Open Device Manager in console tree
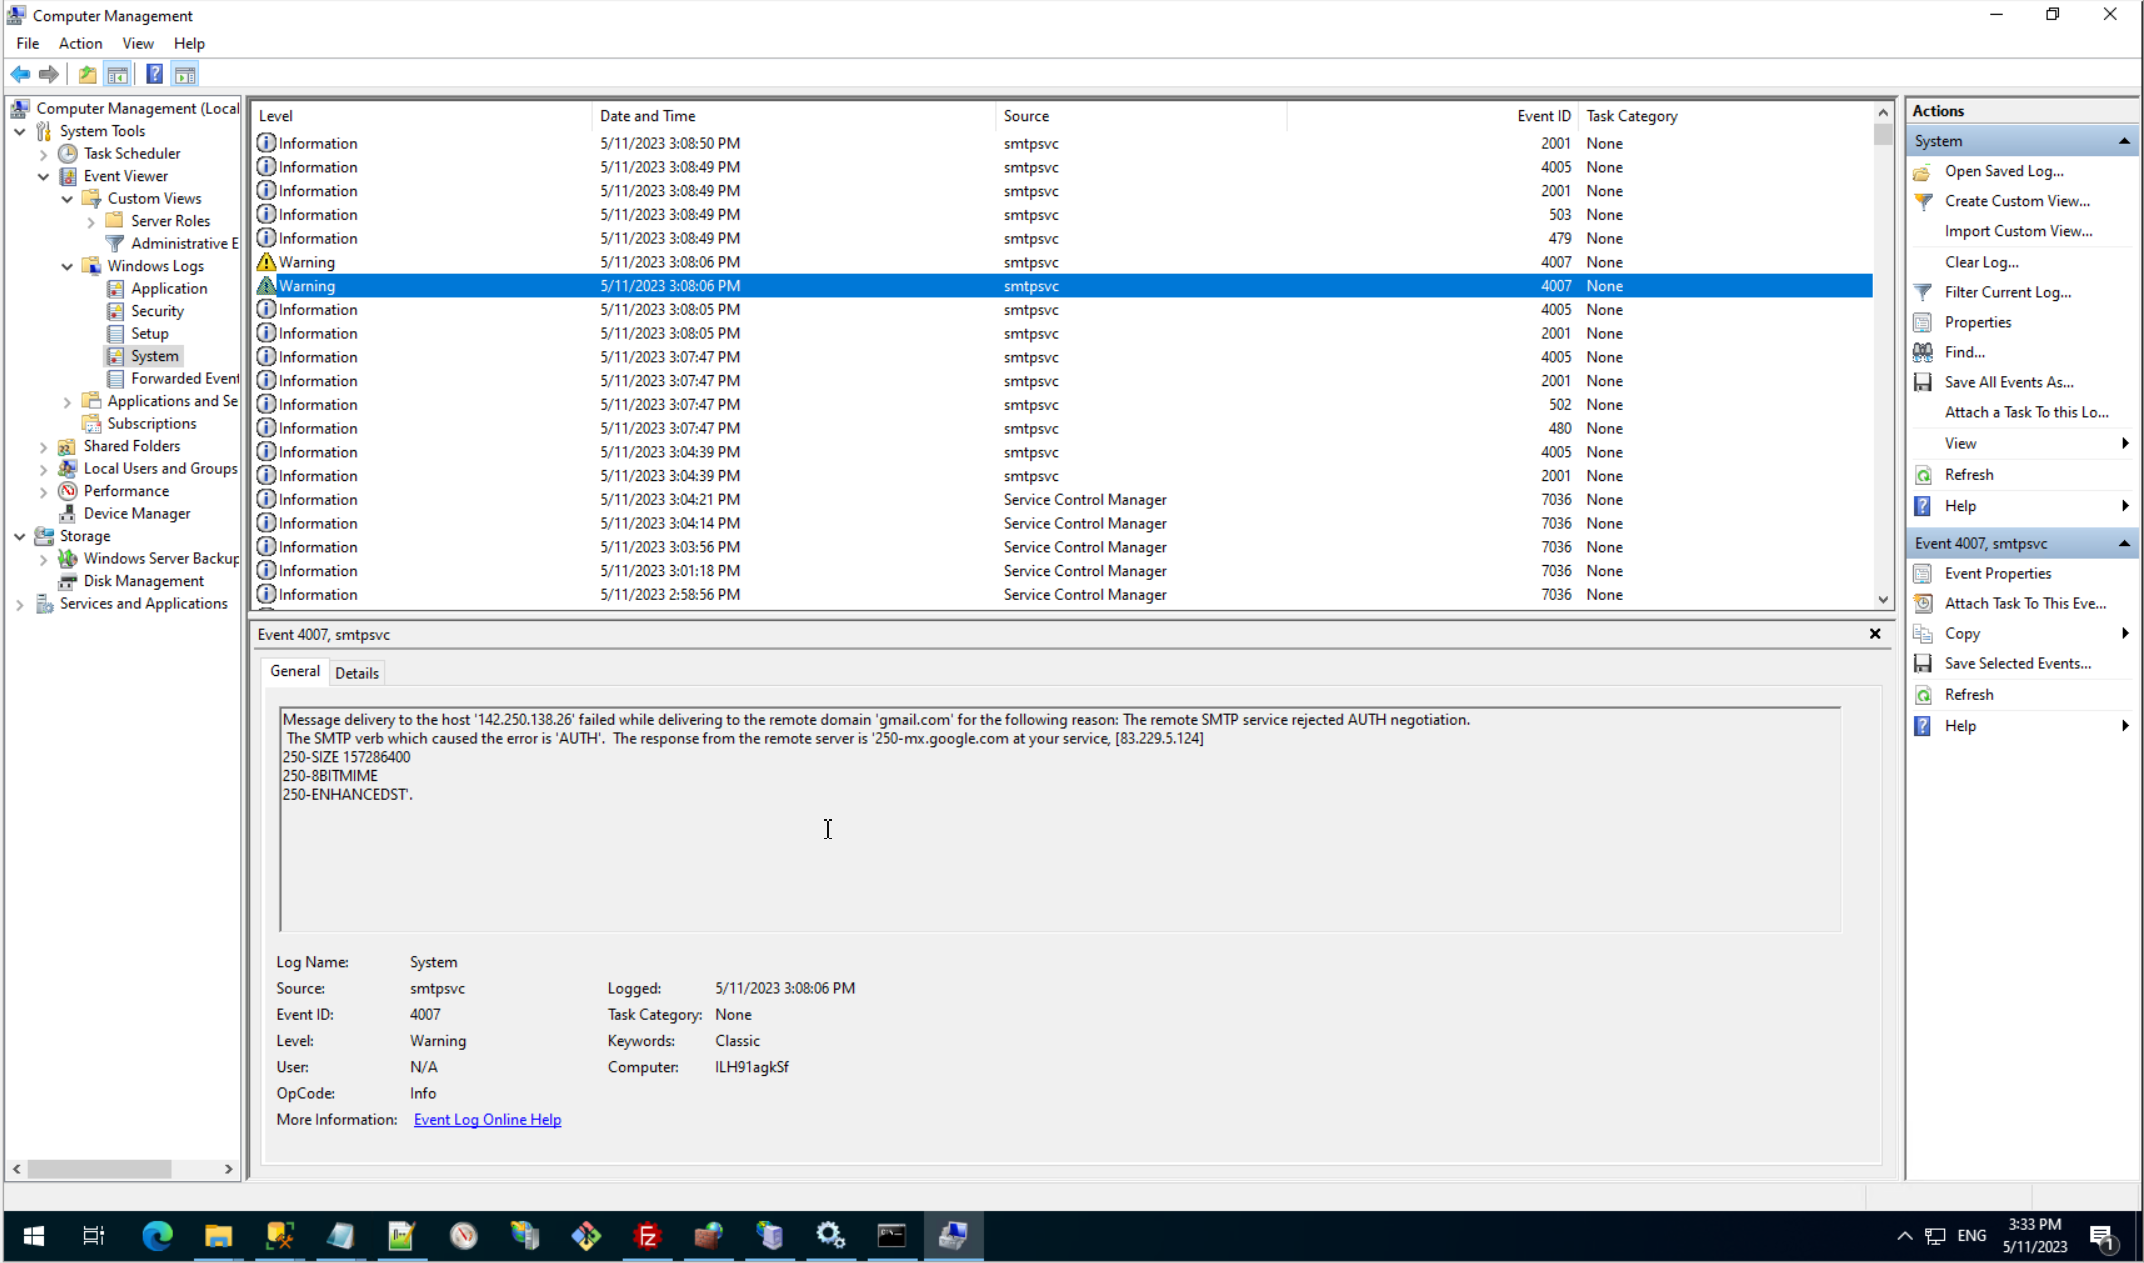This screenshot has height=1263, width=2144. pos(136,513)
